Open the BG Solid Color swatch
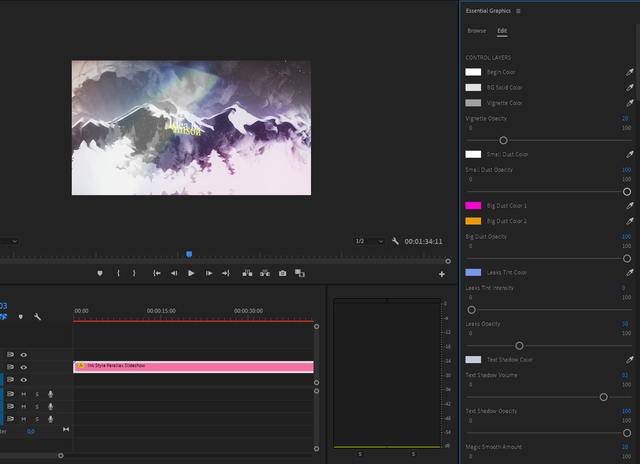The width and height of the screenshot is (640, 464). coord(473,87)
